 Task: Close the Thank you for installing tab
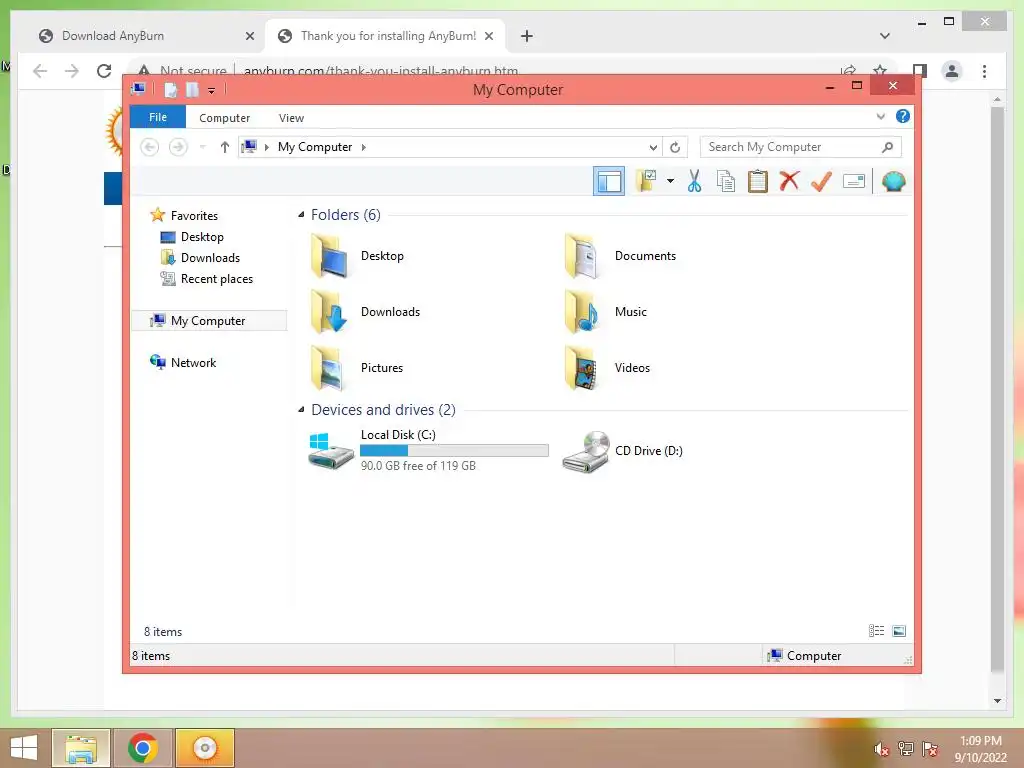click(x=488, y=37)
